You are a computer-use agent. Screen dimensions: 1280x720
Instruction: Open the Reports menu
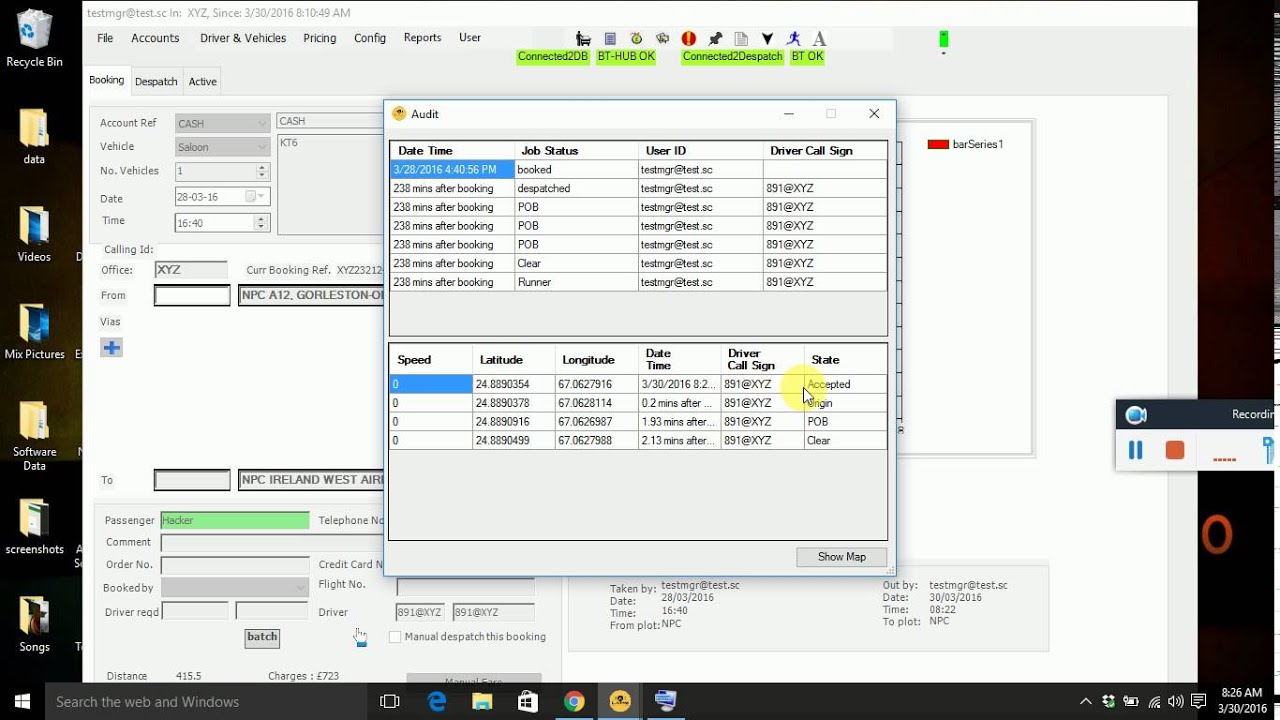[x=422, y=38]
